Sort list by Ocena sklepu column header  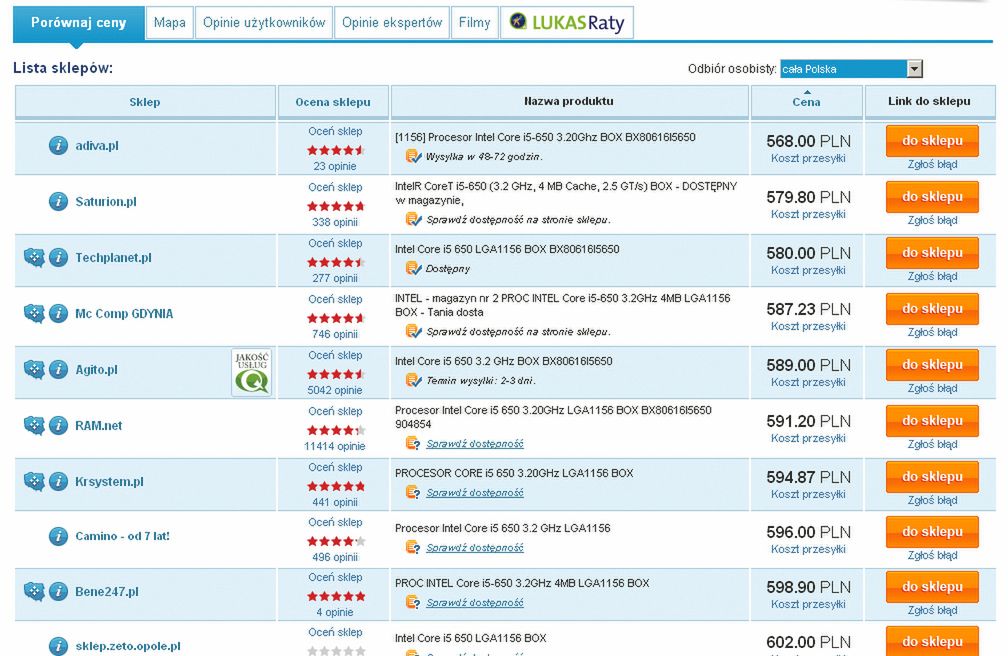click(x=333, y=102)
